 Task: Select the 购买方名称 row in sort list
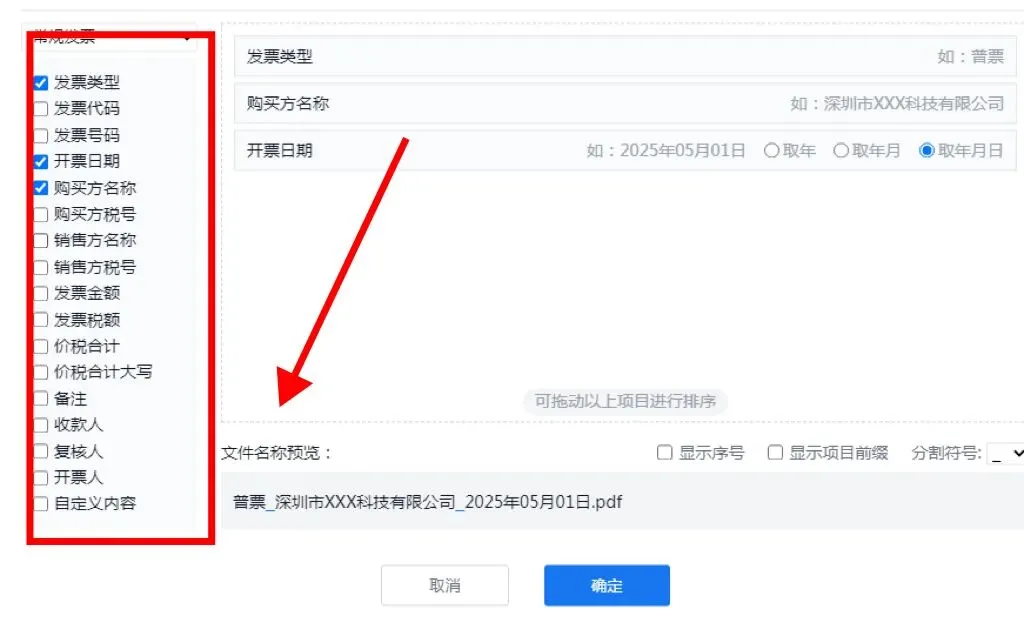tap(625, 103)
